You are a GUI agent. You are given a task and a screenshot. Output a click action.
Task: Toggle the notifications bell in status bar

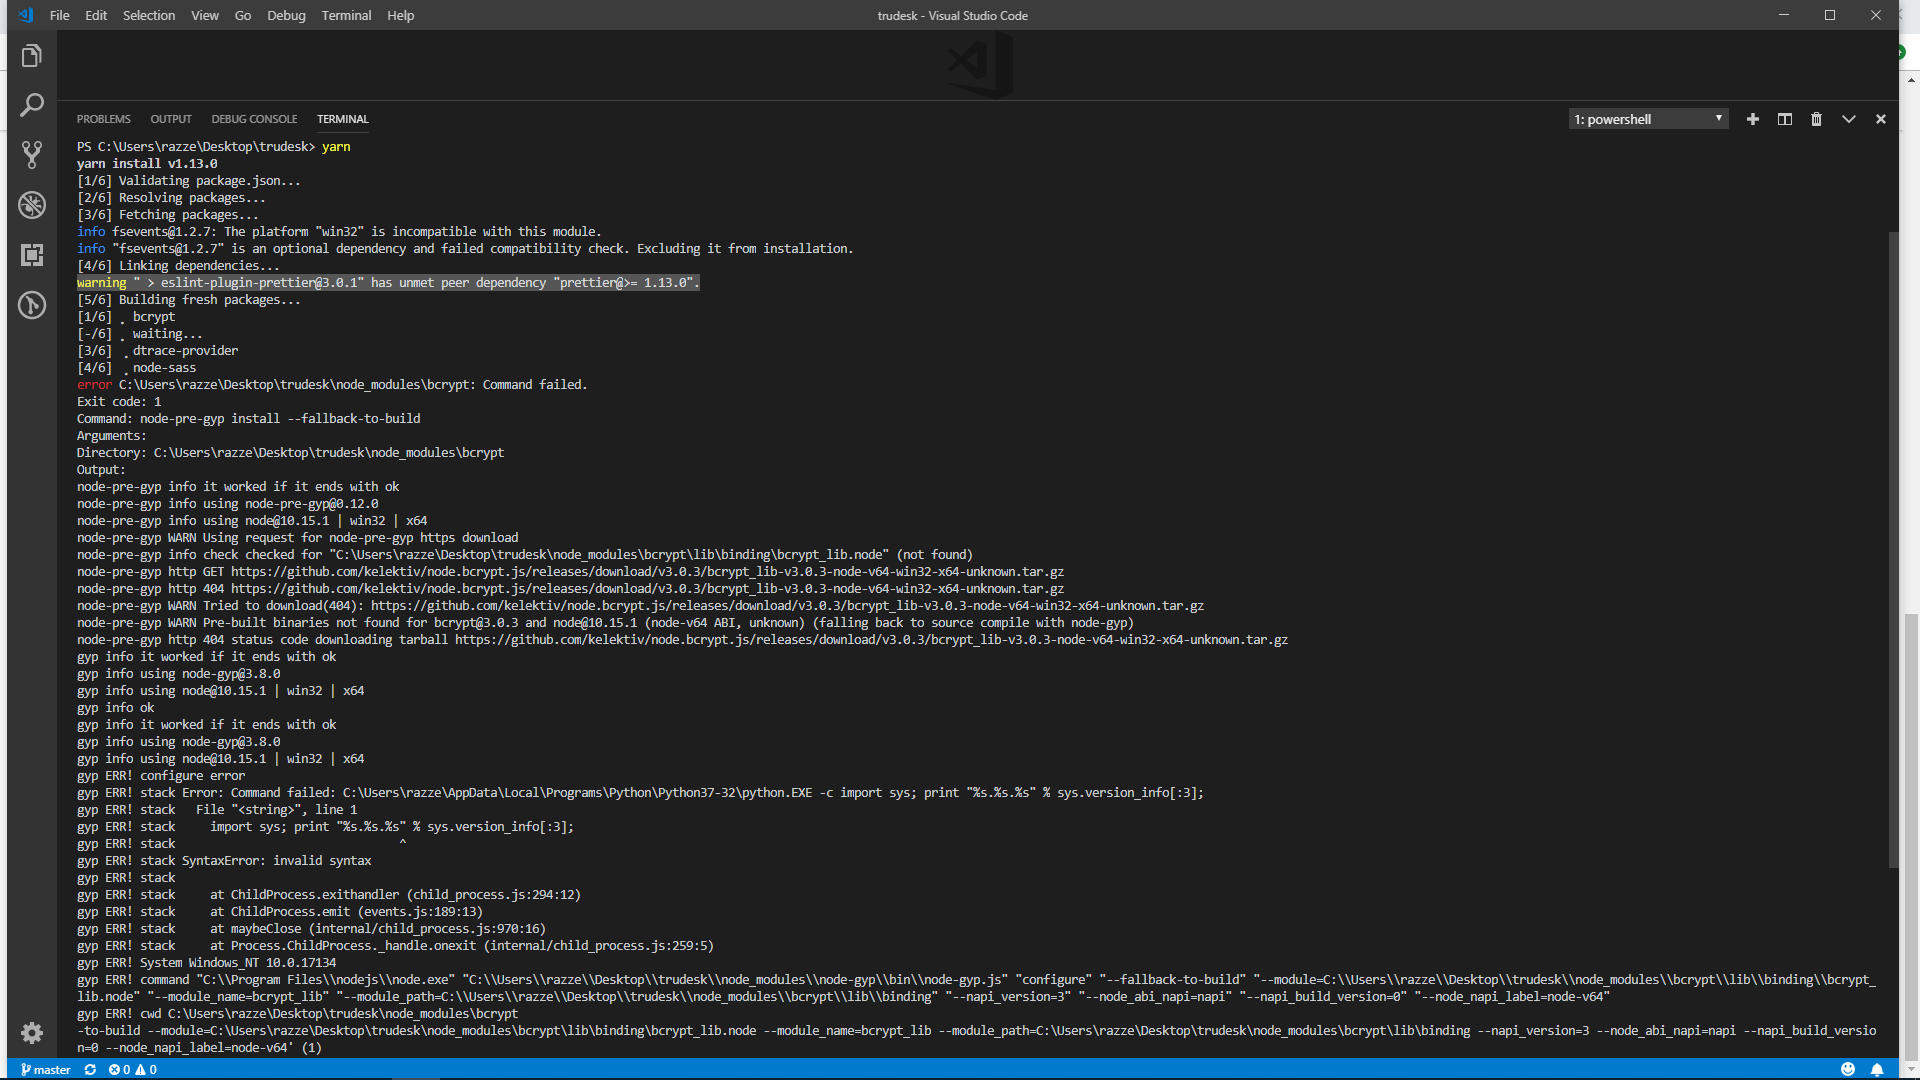1877,1069
